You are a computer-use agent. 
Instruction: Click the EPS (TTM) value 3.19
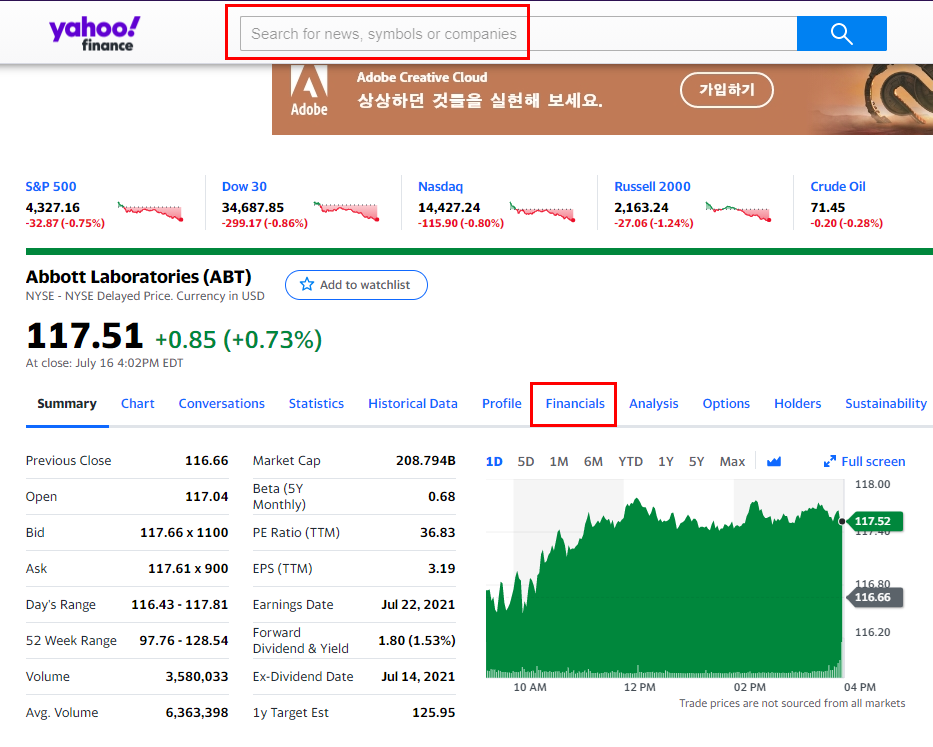pyautogui.click(x=442, y=568)
